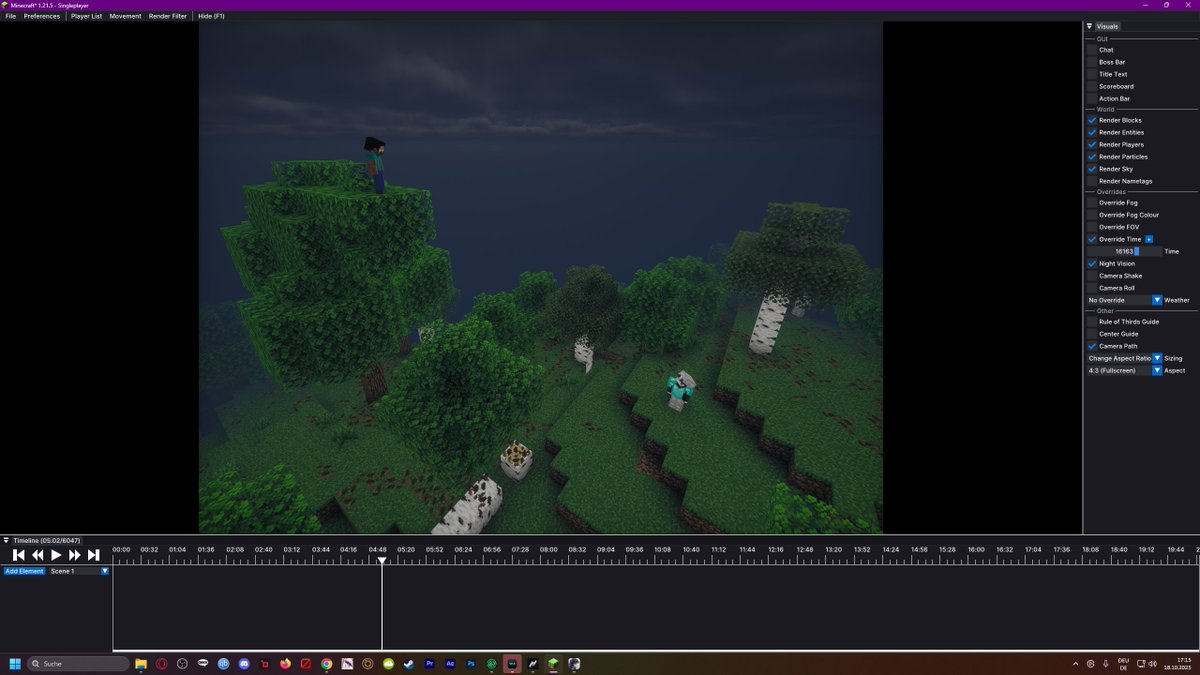
Task: Enable the Rule of Thirds Guide
Action: (x=1092, y=322)
